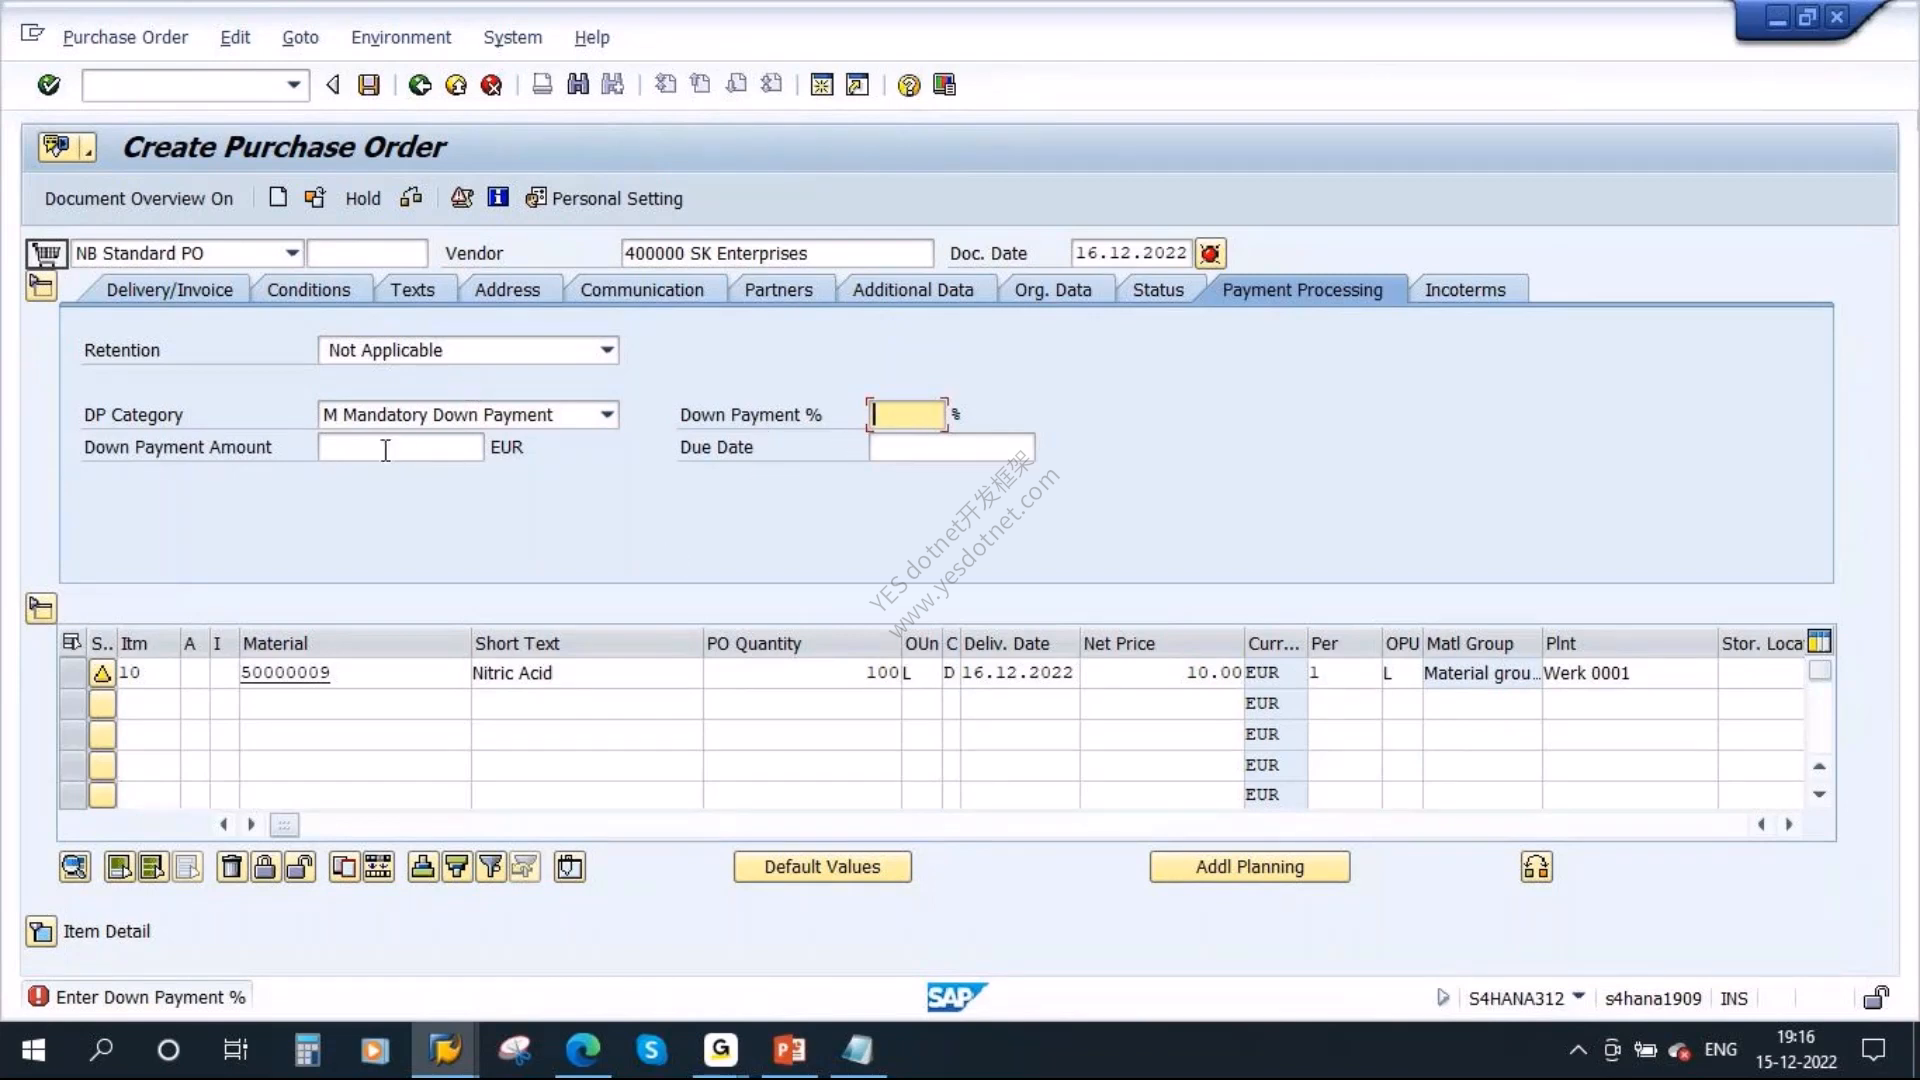1920x1080 pixels.
Task: Click the Hold button
Action: (x=363, y=198)
